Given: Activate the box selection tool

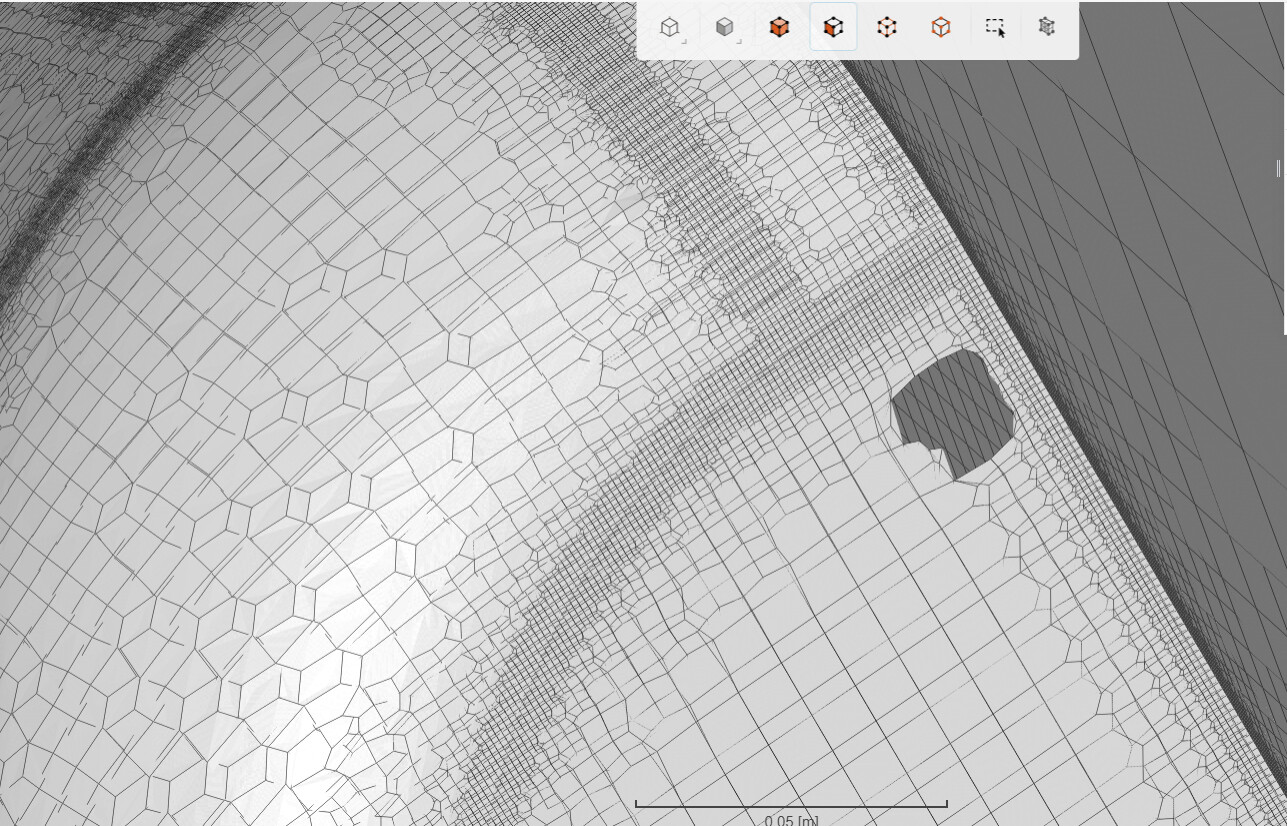Looking at the screenshot, I should (x=995, y=28).
